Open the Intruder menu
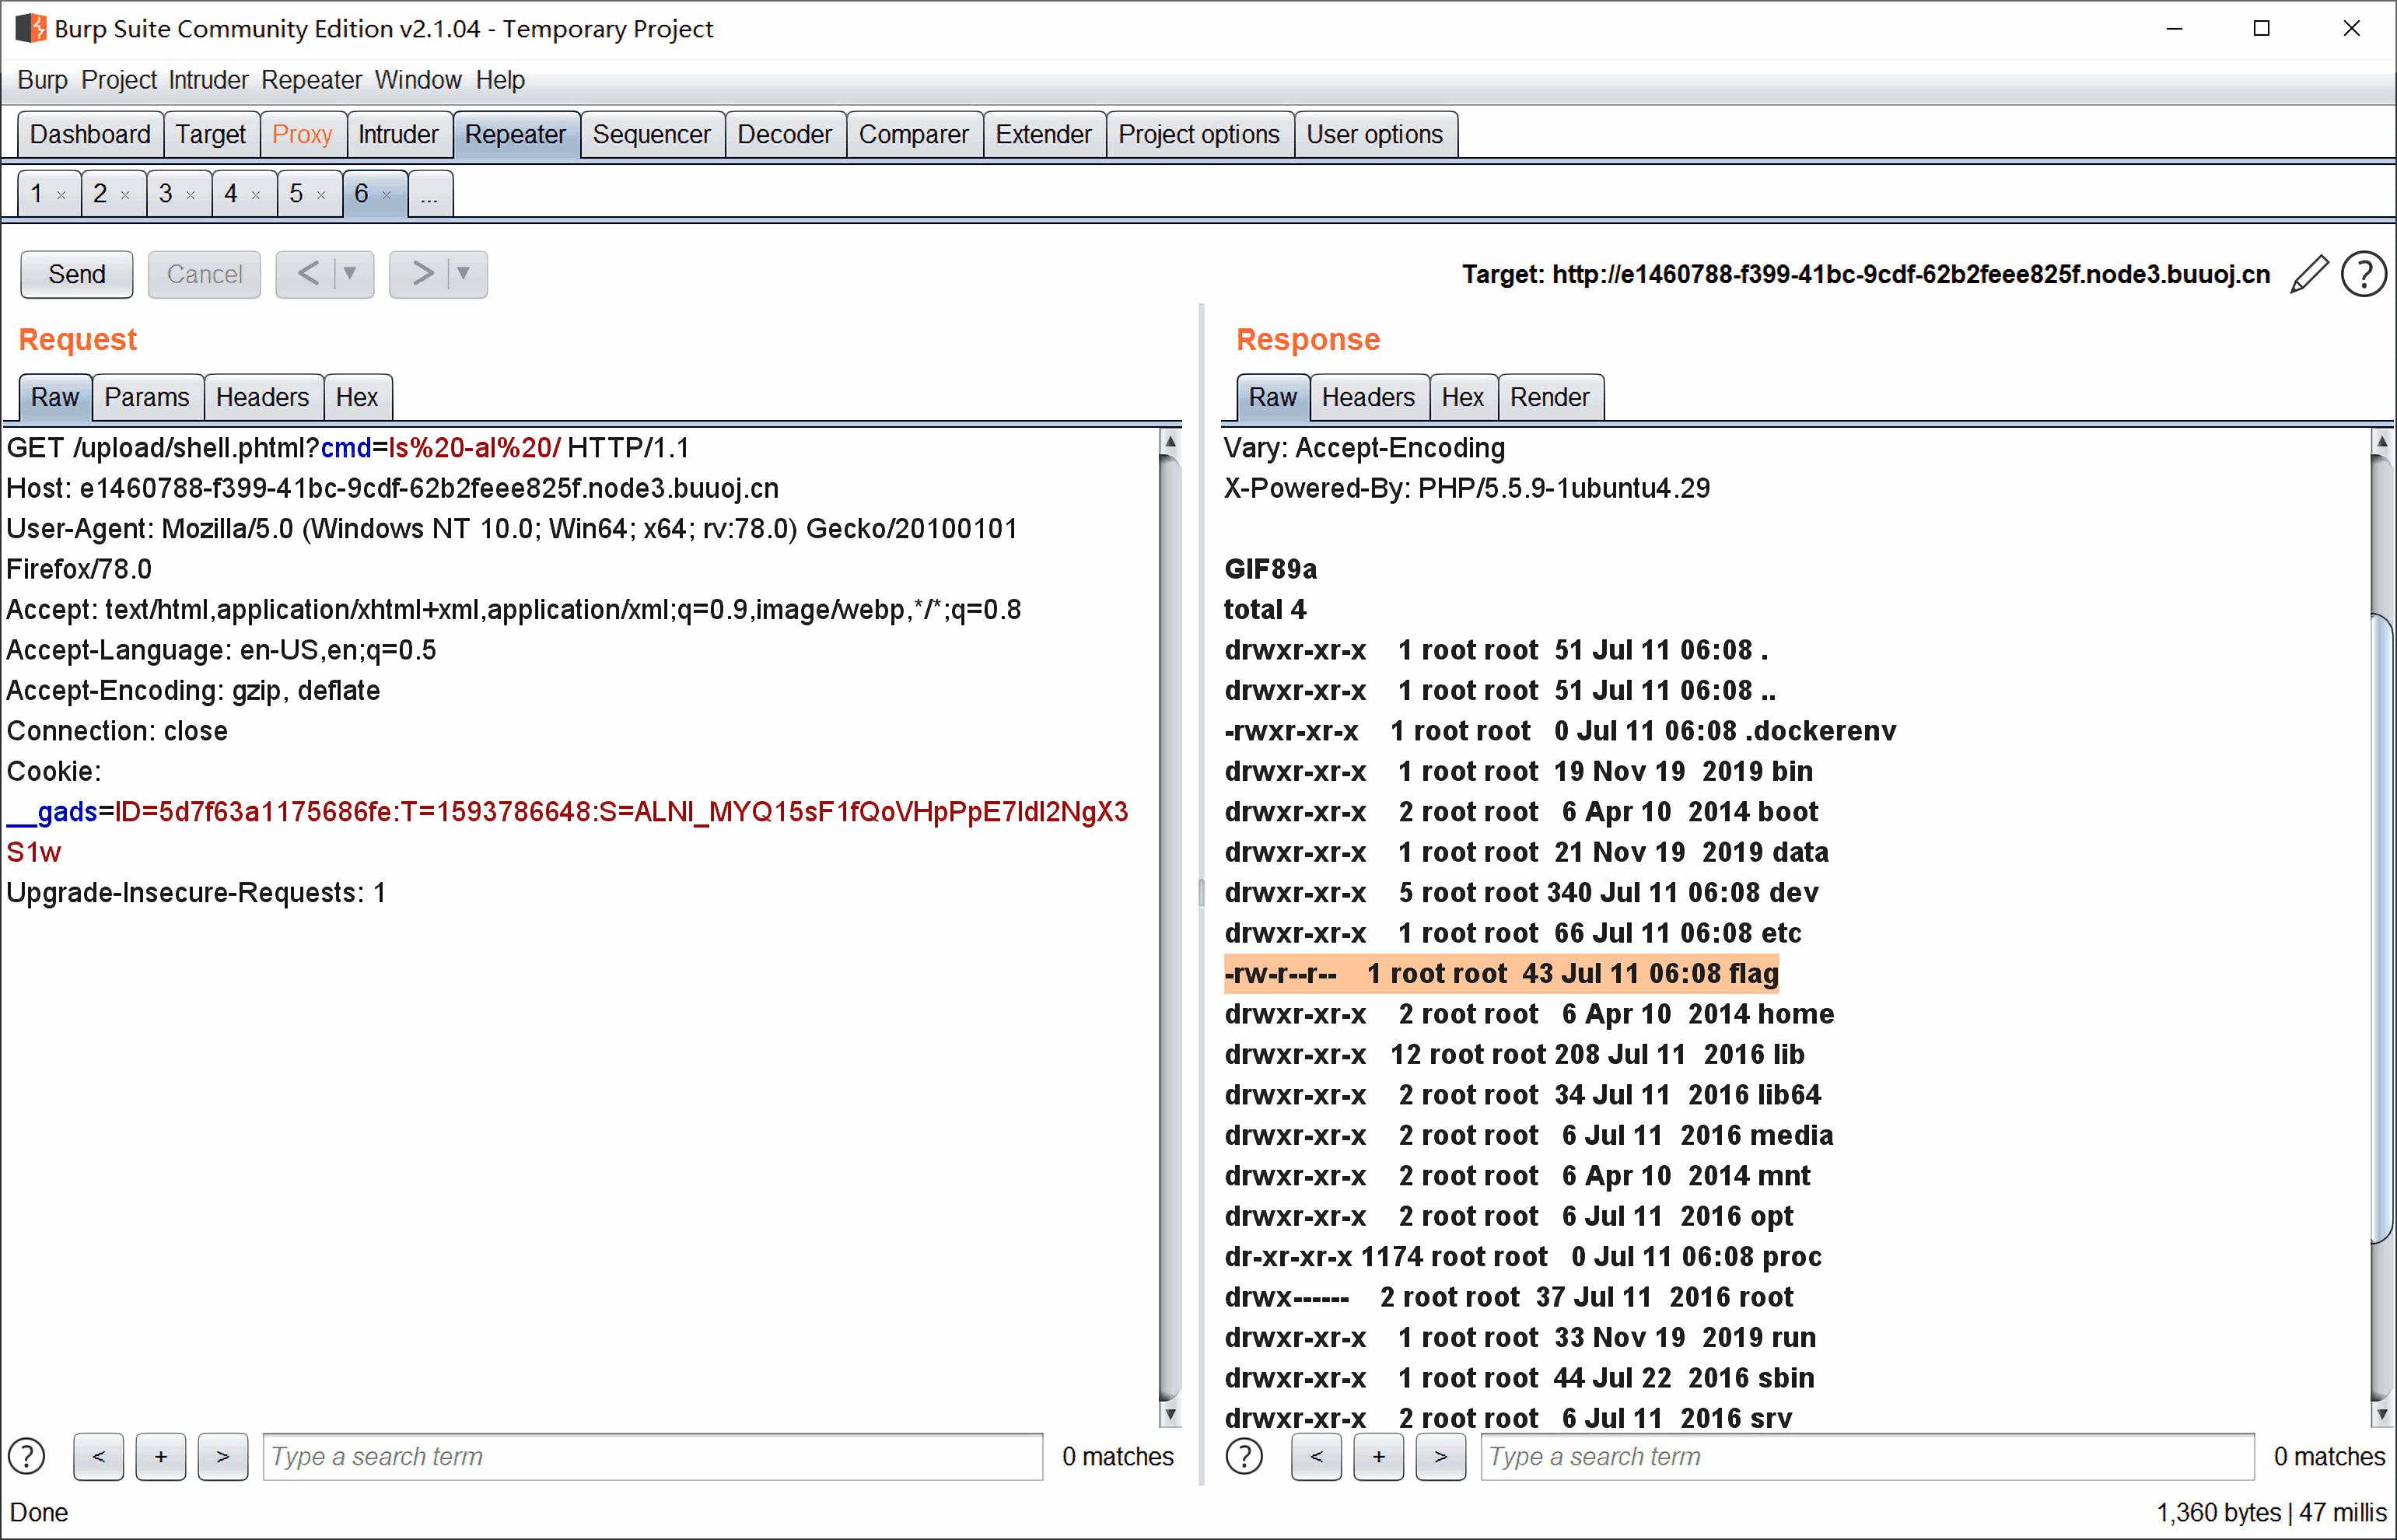 tap(208, 80)
